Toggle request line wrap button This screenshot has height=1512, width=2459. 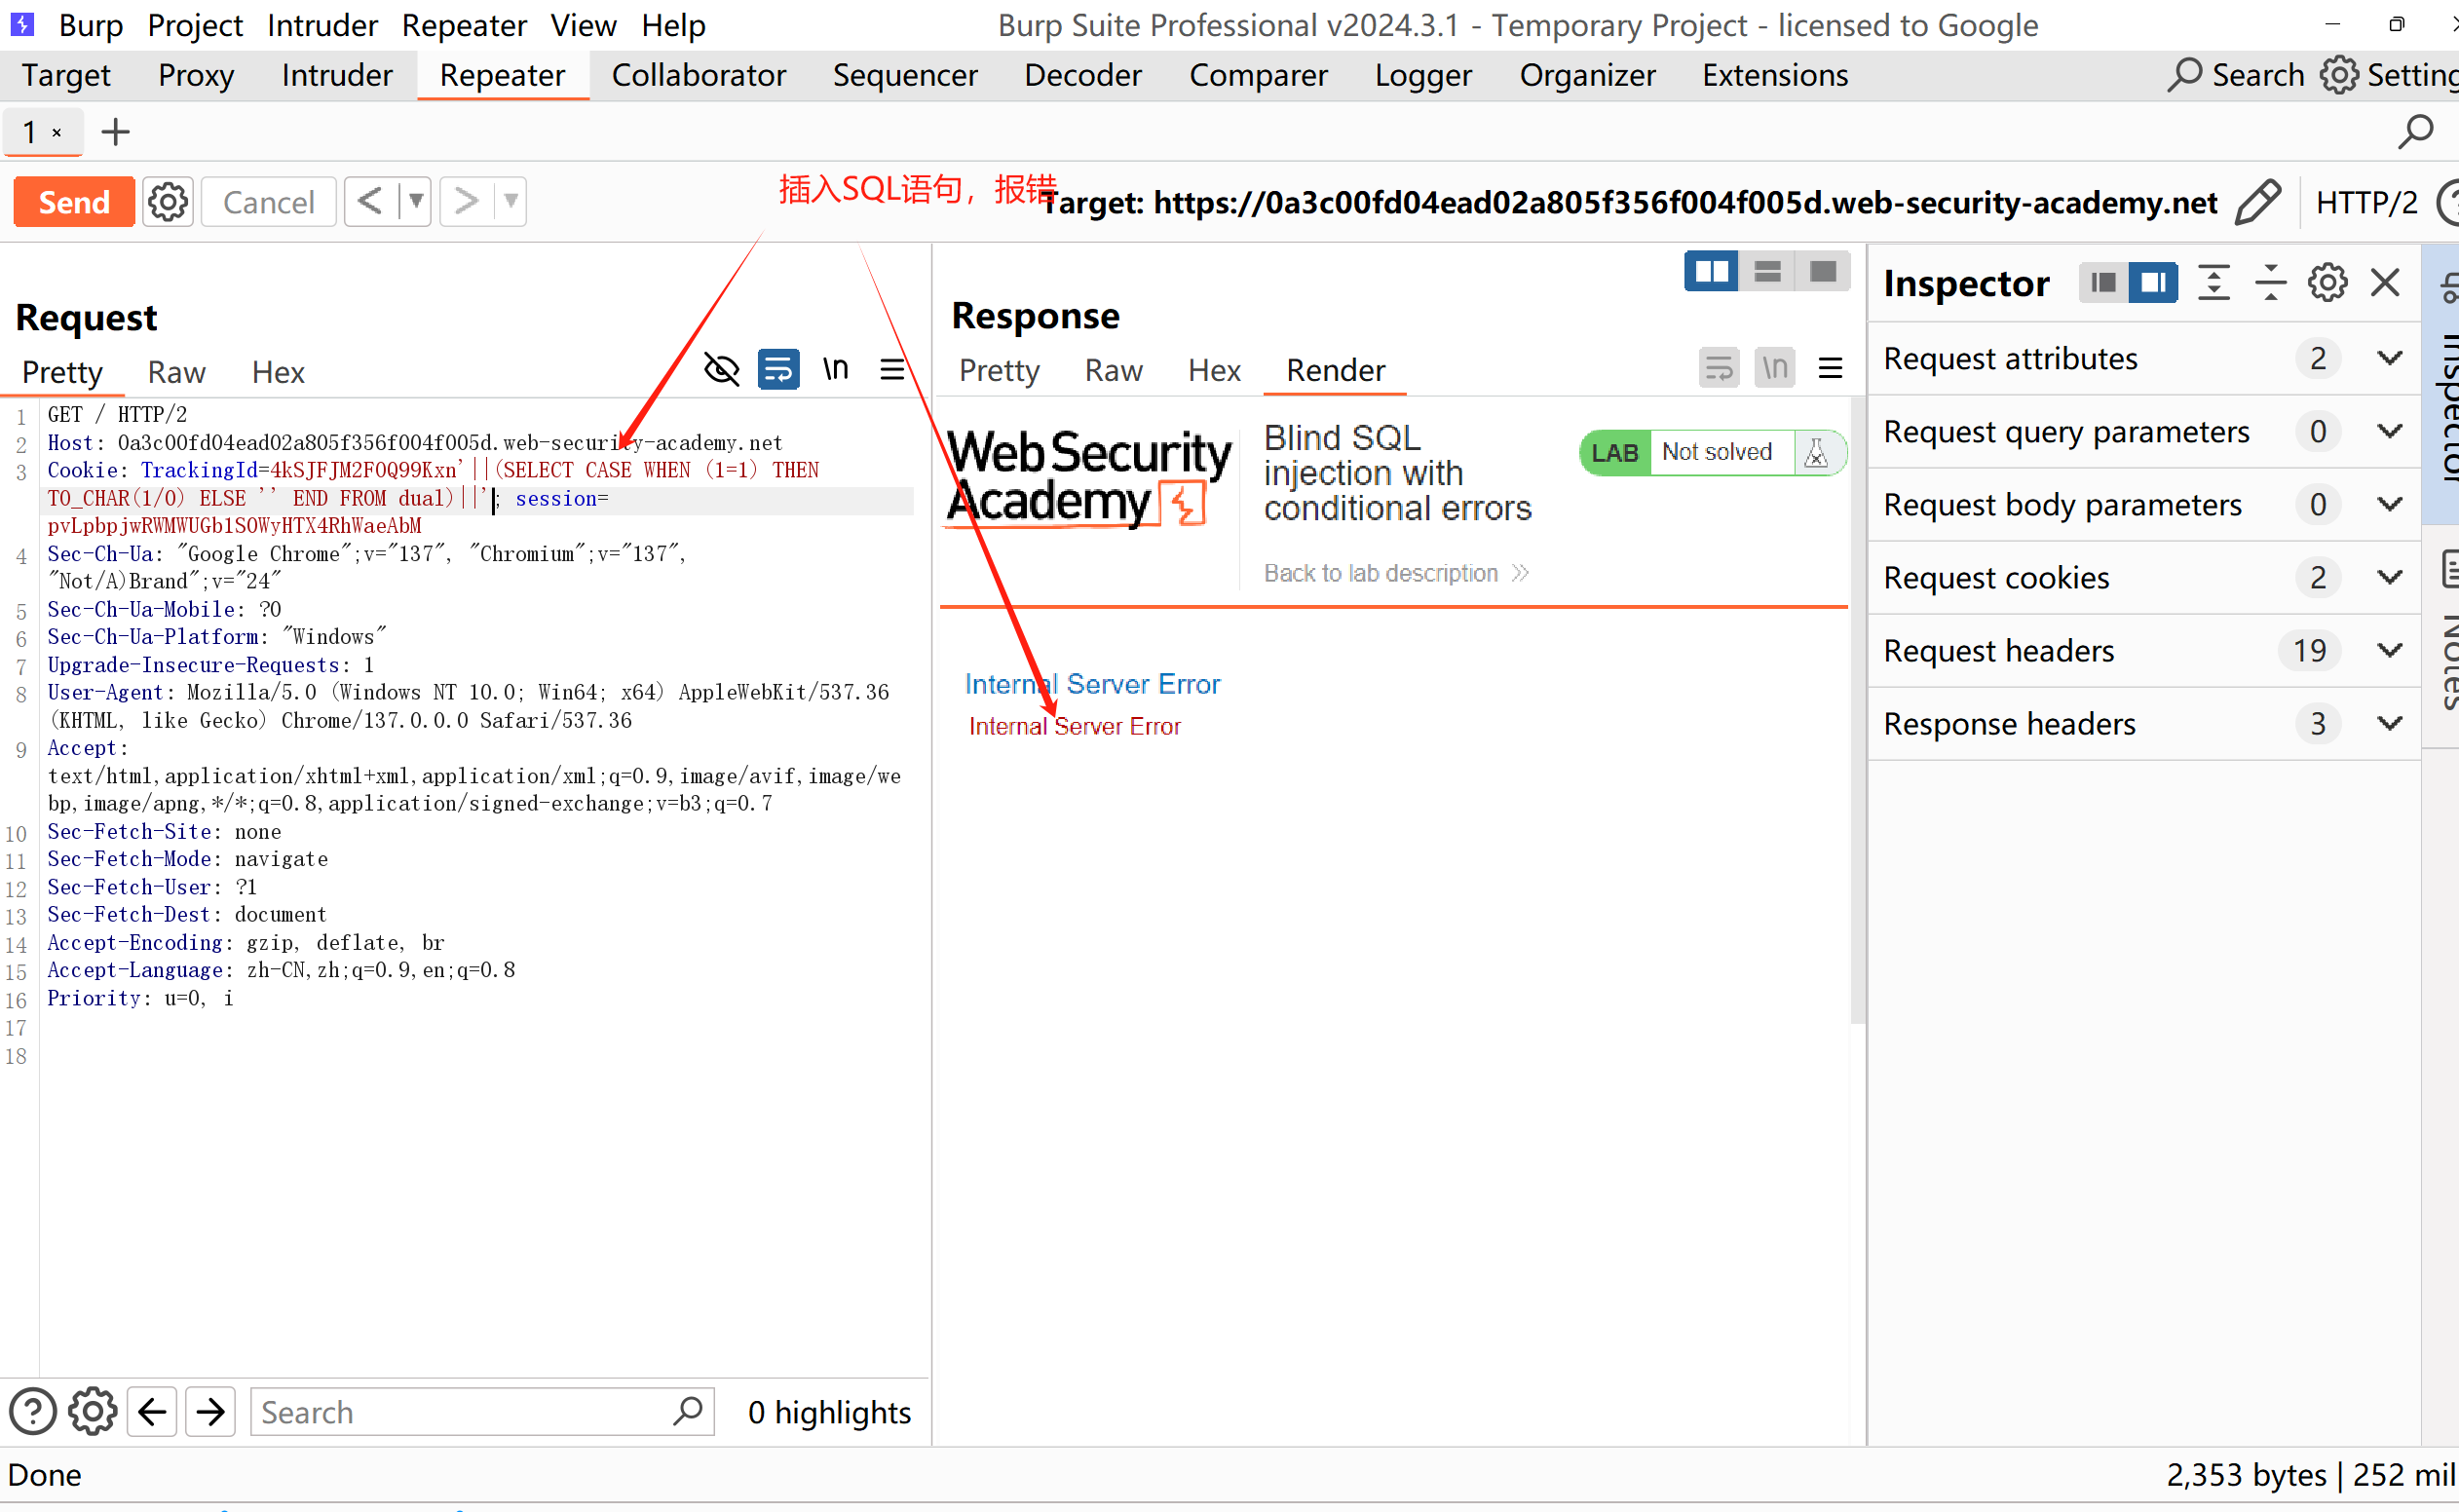pyautogui.click(x=778, y=370)
